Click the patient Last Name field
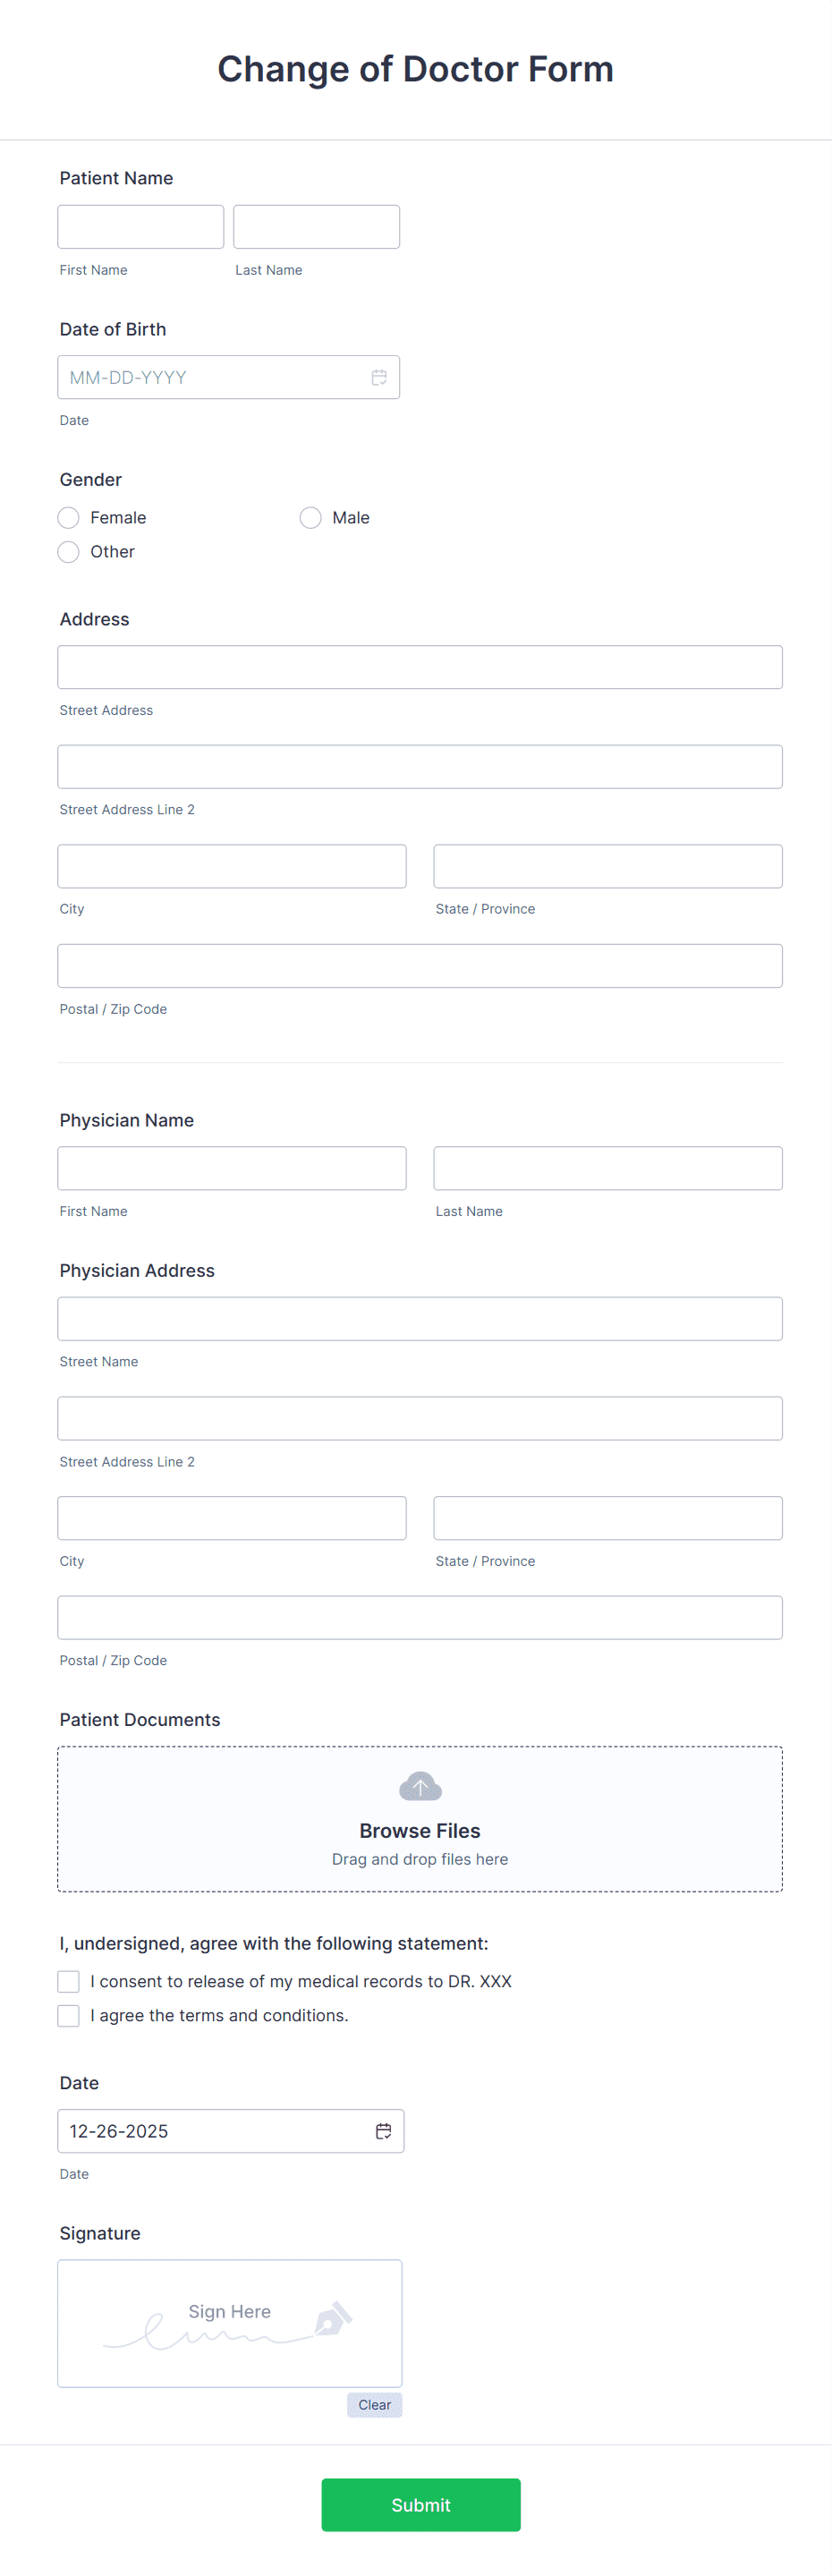The image size is (832, 2576). click(x=316, y=226)
